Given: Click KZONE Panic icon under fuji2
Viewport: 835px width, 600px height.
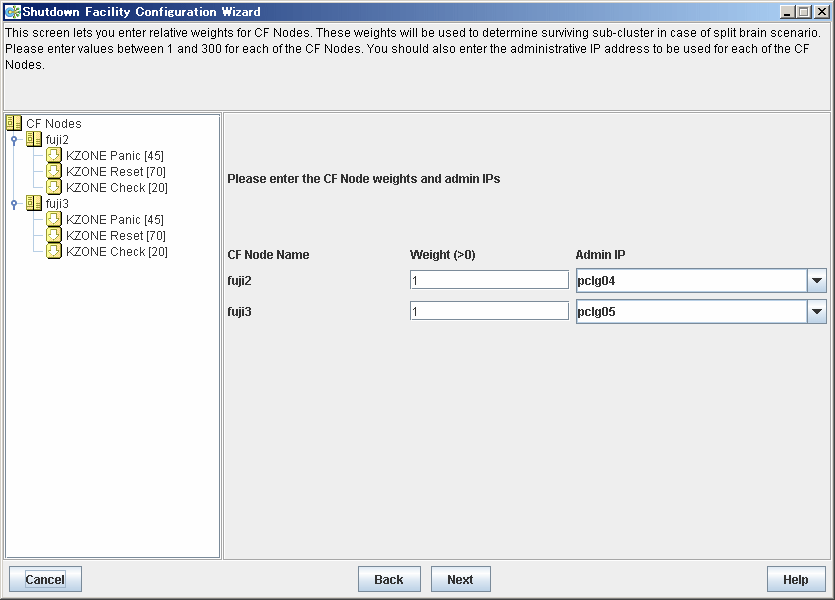Looking at the screenshot, I should (x=54, y=155).
